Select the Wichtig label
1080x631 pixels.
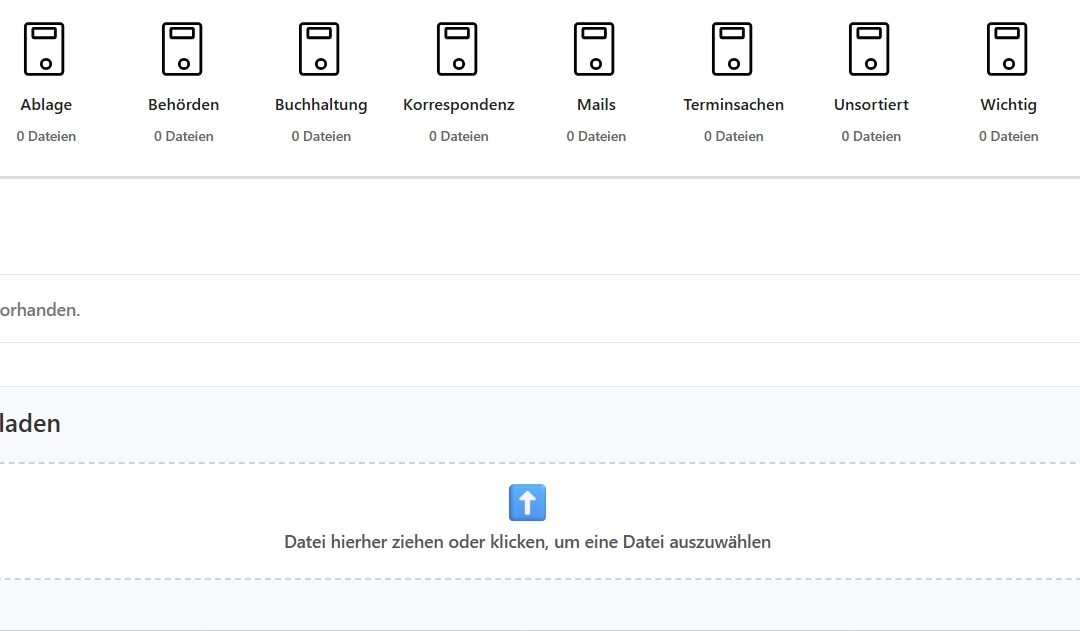(x=1008, y=105)
